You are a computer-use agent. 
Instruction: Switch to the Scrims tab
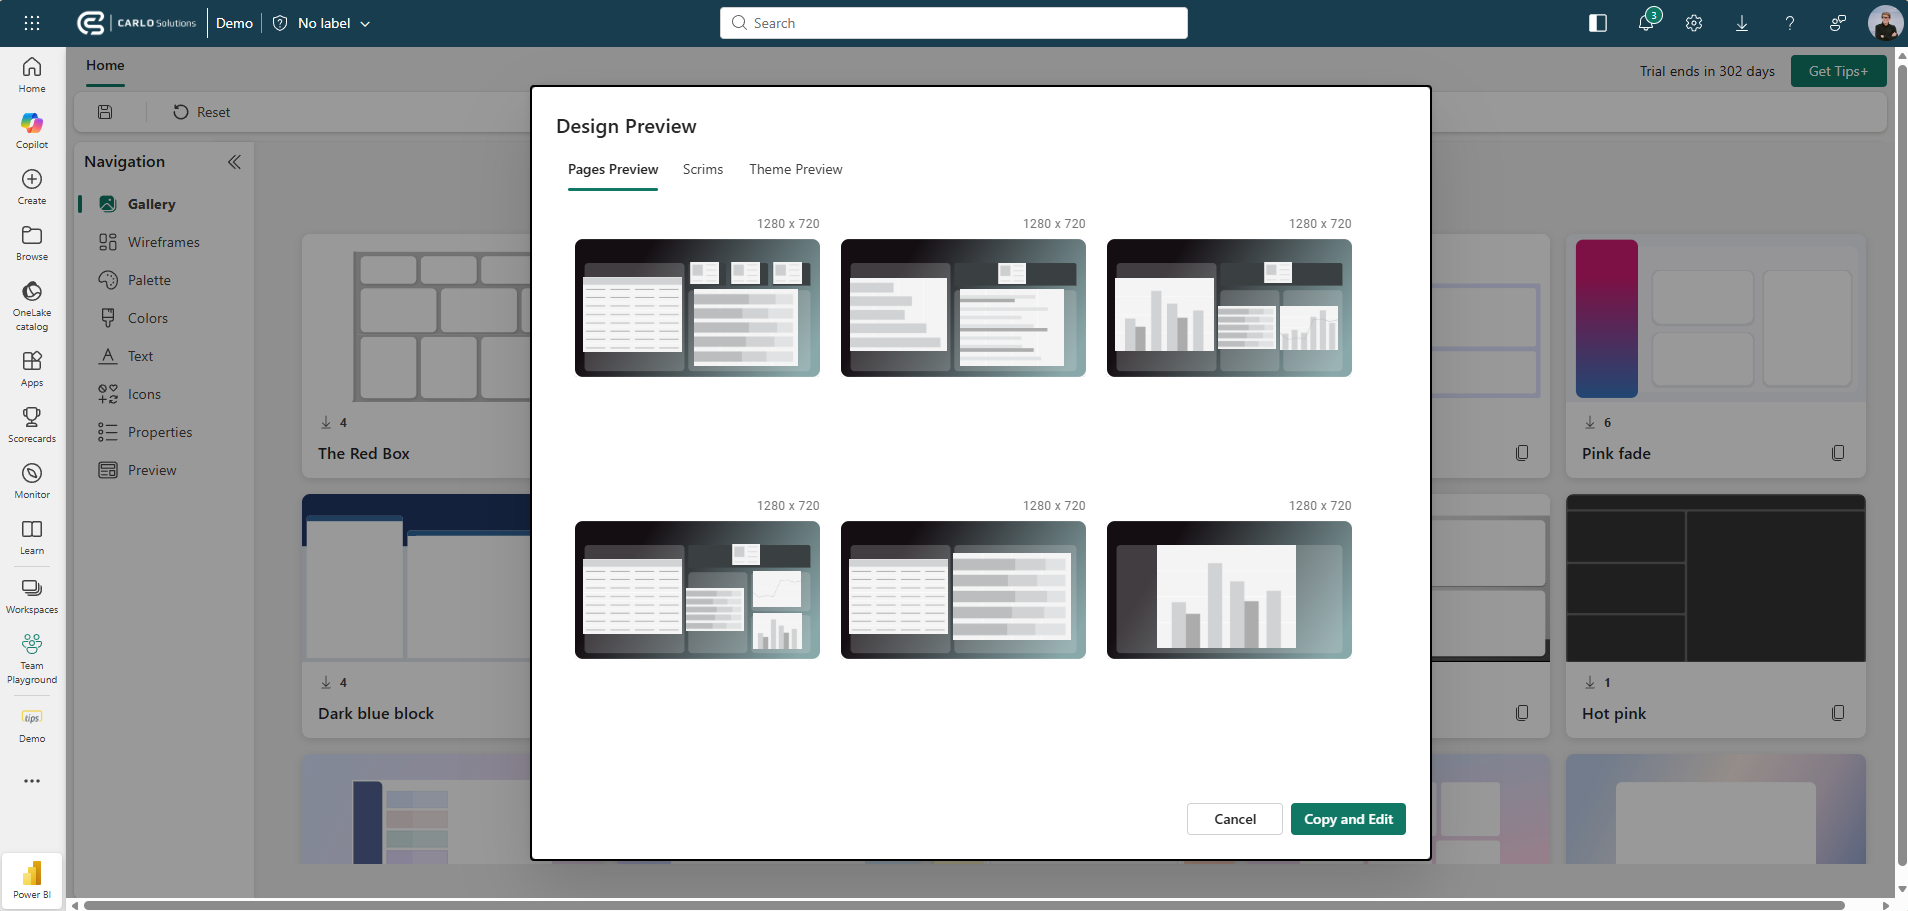(x=702, y=169)
